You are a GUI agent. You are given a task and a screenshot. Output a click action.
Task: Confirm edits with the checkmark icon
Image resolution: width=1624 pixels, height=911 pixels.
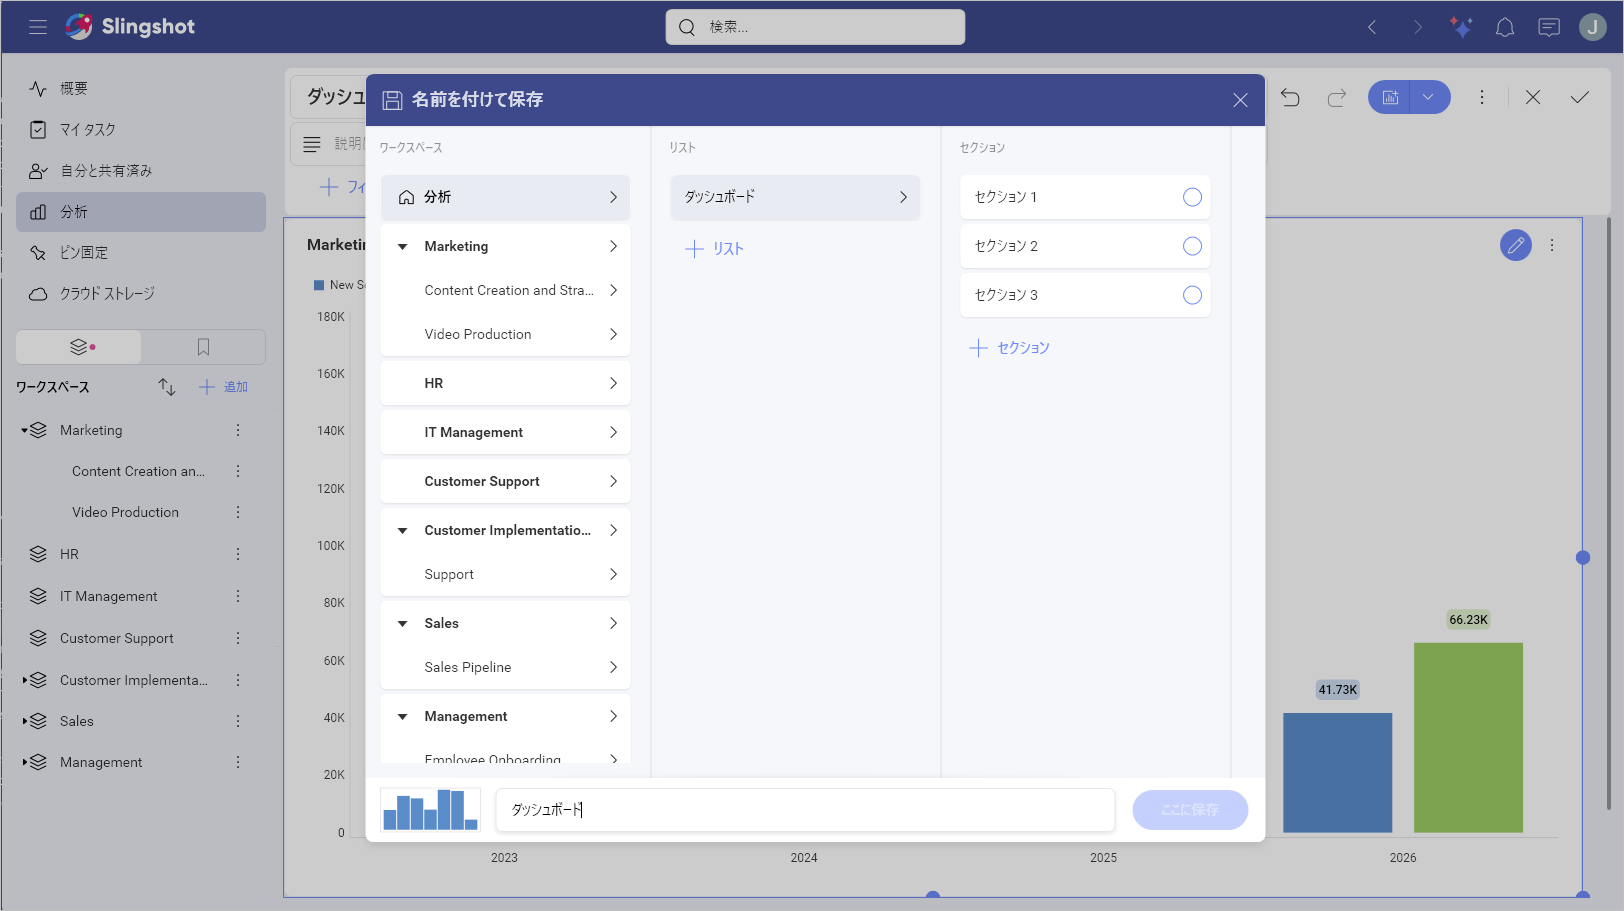1580,97
